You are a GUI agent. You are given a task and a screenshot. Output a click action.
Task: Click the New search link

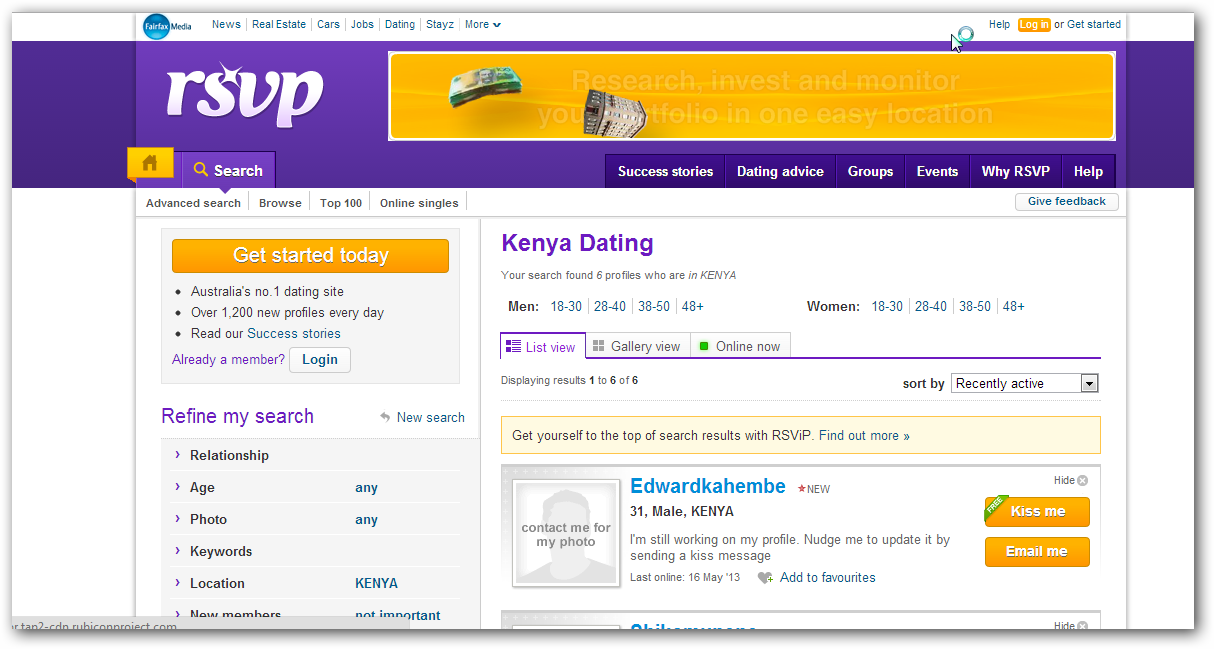click(x=430, y=418)
